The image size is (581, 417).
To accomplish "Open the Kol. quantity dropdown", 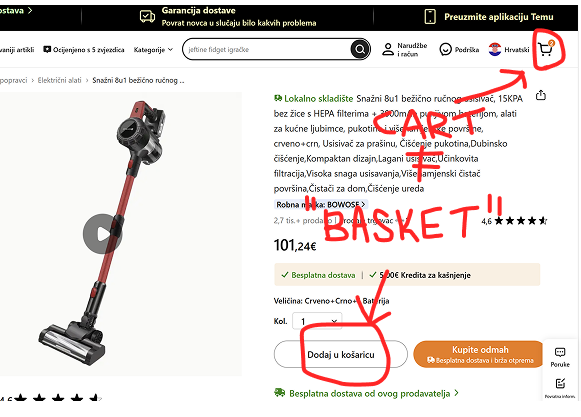I will 317,321.
